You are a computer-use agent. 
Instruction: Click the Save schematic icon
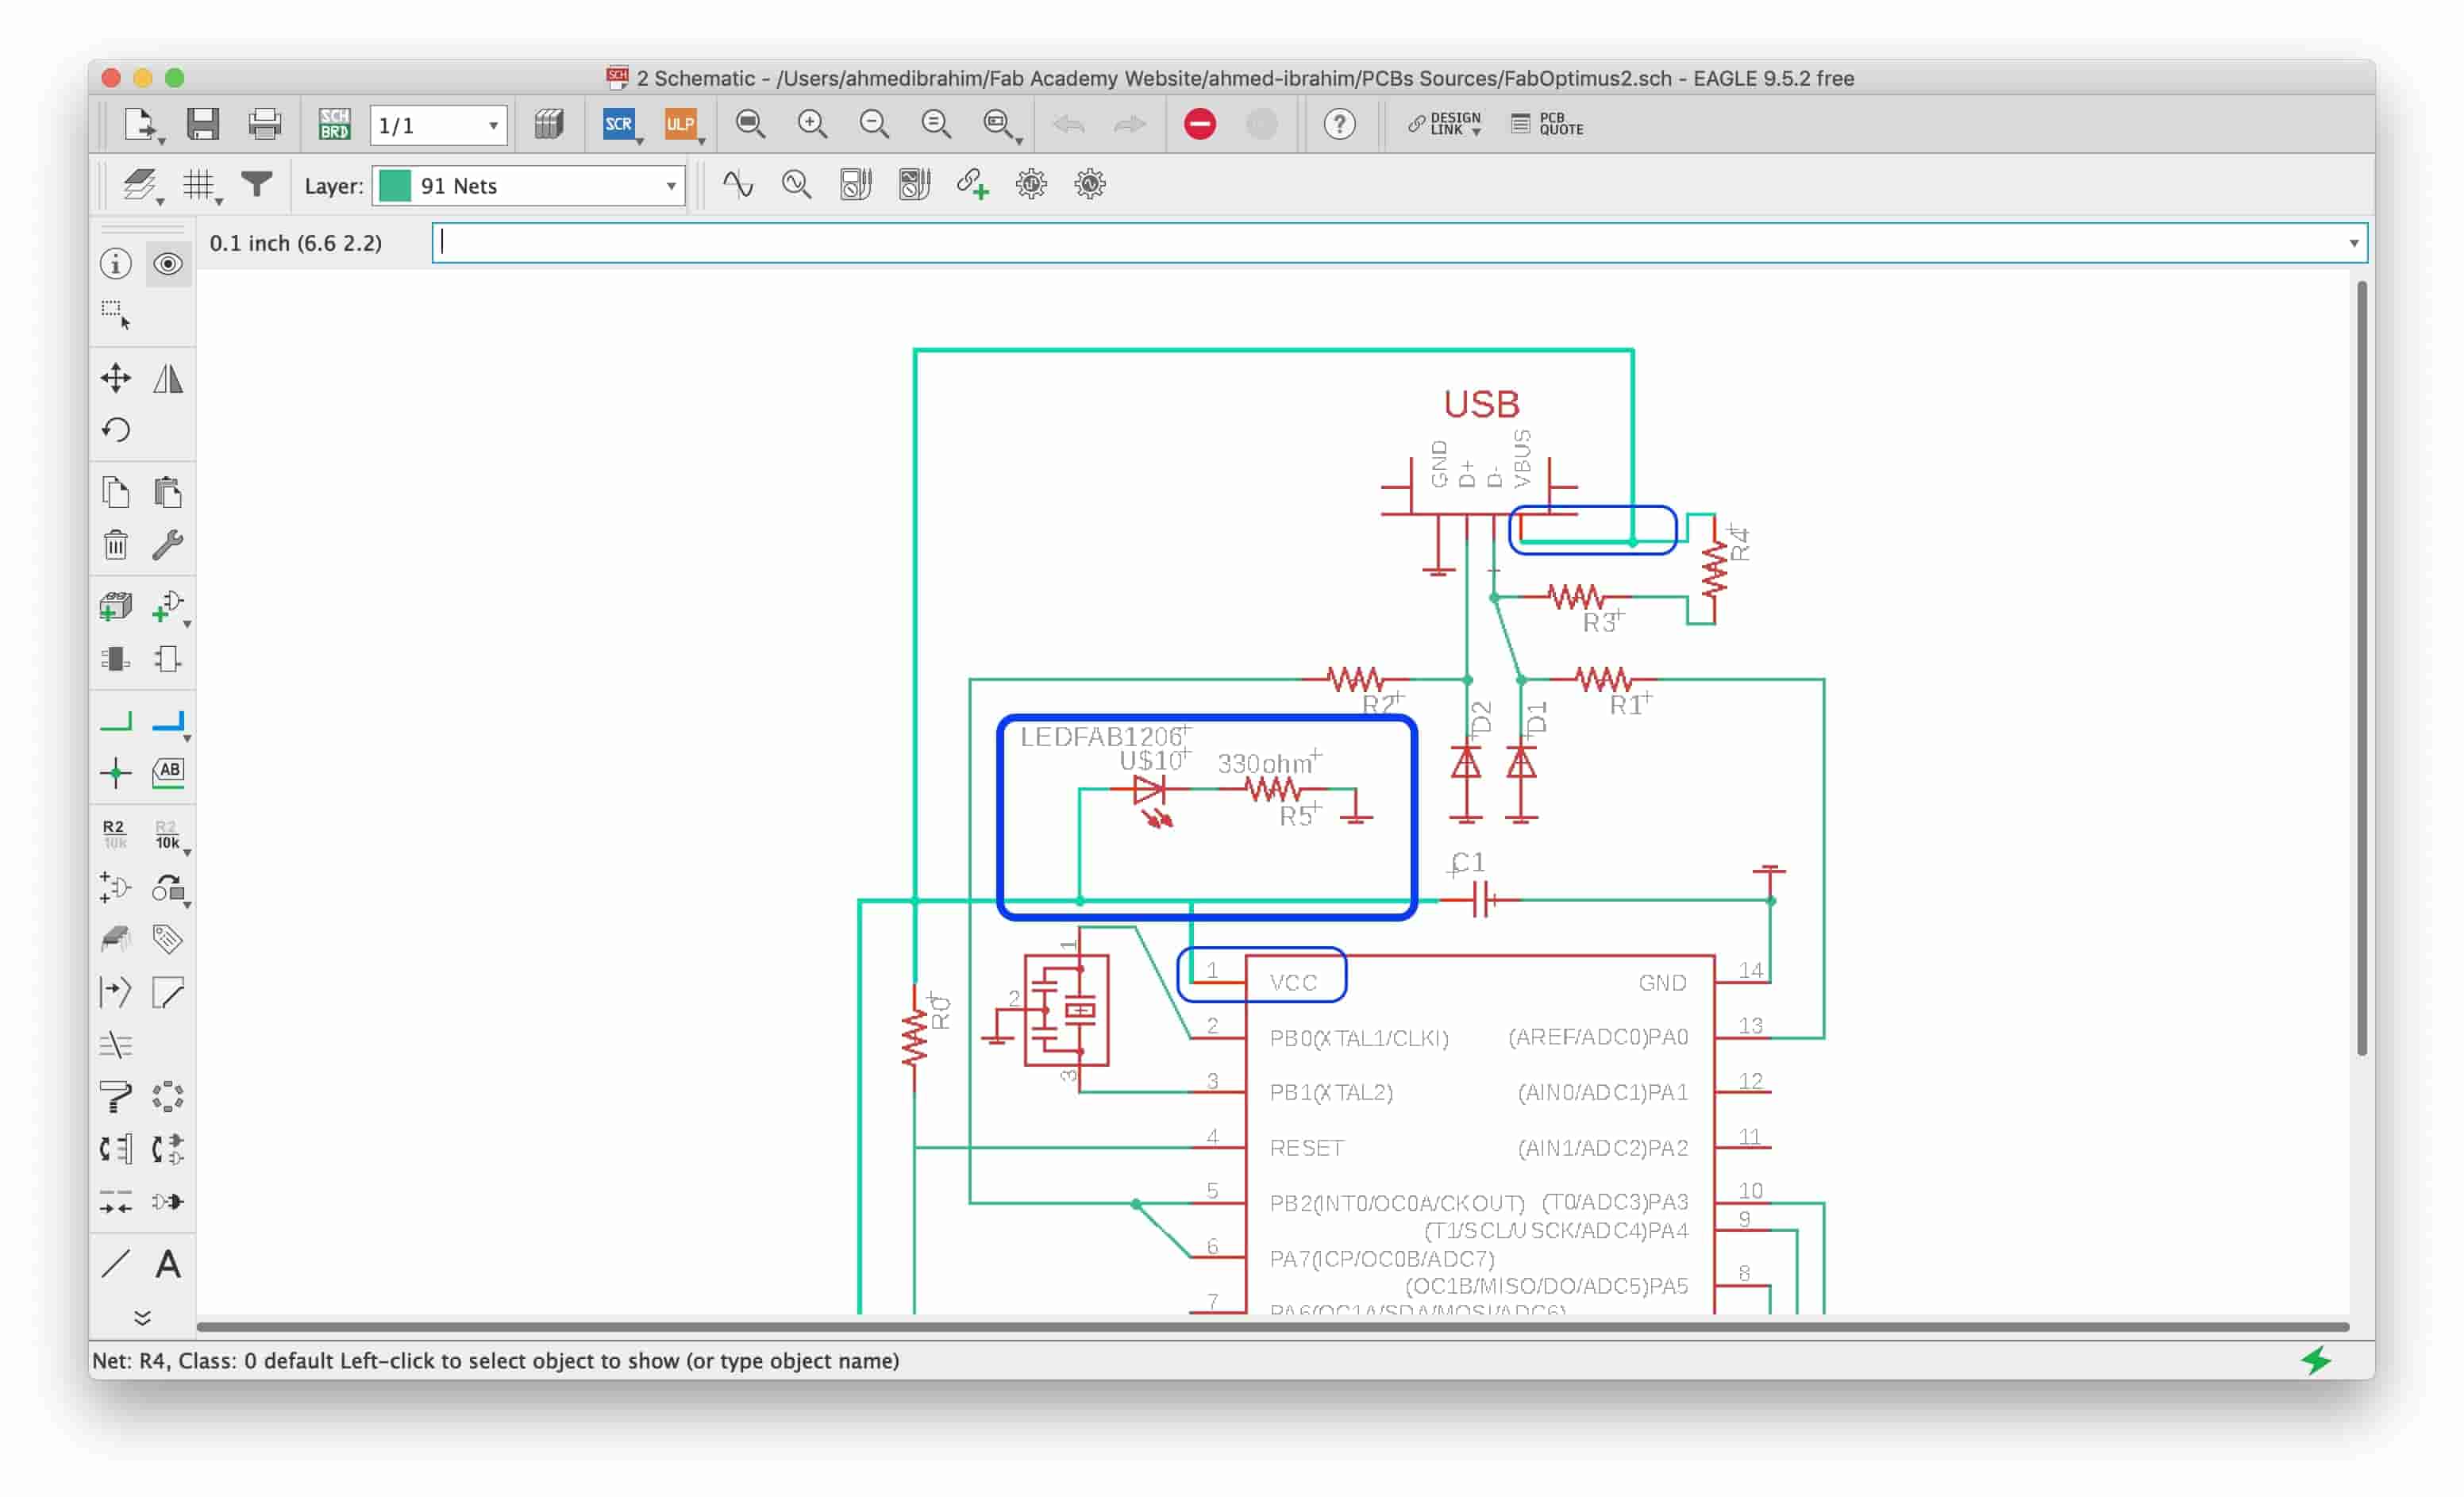203,124
